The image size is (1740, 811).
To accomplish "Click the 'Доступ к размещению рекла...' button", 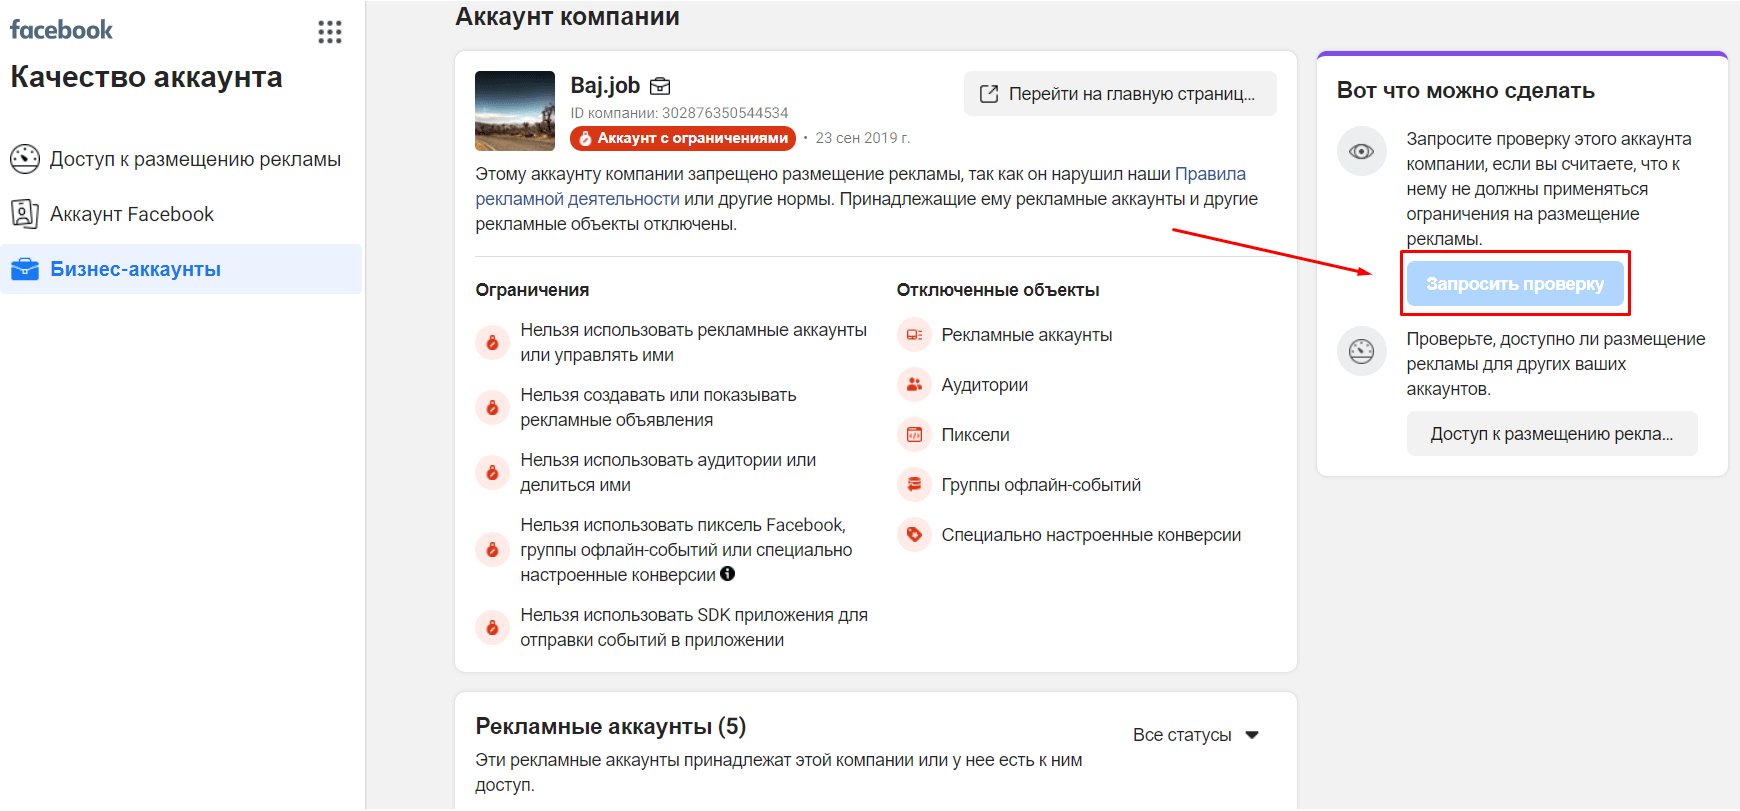I will tap(1551, 434).
